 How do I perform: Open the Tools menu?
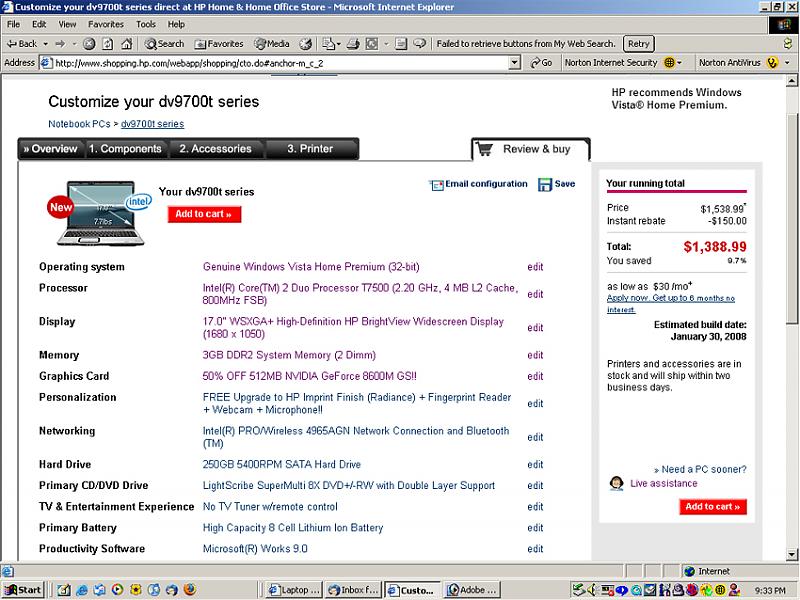click(145, 24)
